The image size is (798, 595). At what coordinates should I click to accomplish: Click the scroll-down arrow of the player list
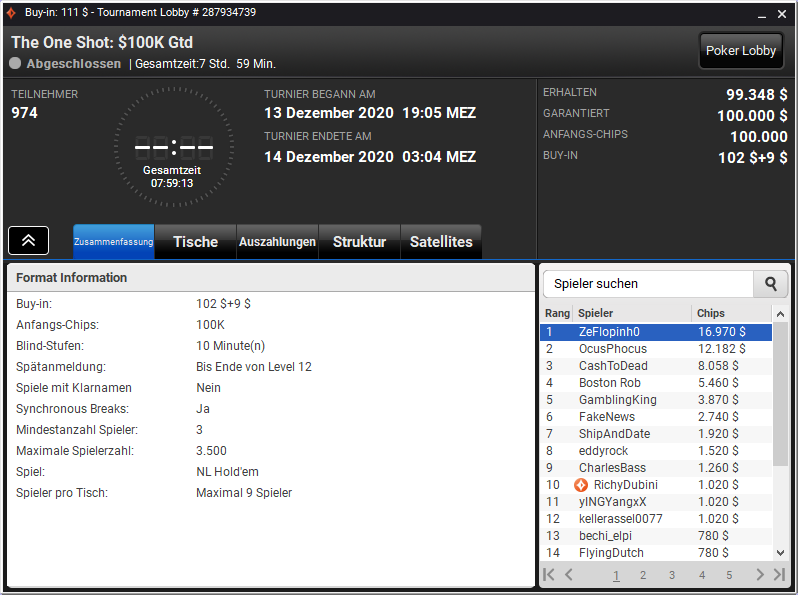(780, 553)
